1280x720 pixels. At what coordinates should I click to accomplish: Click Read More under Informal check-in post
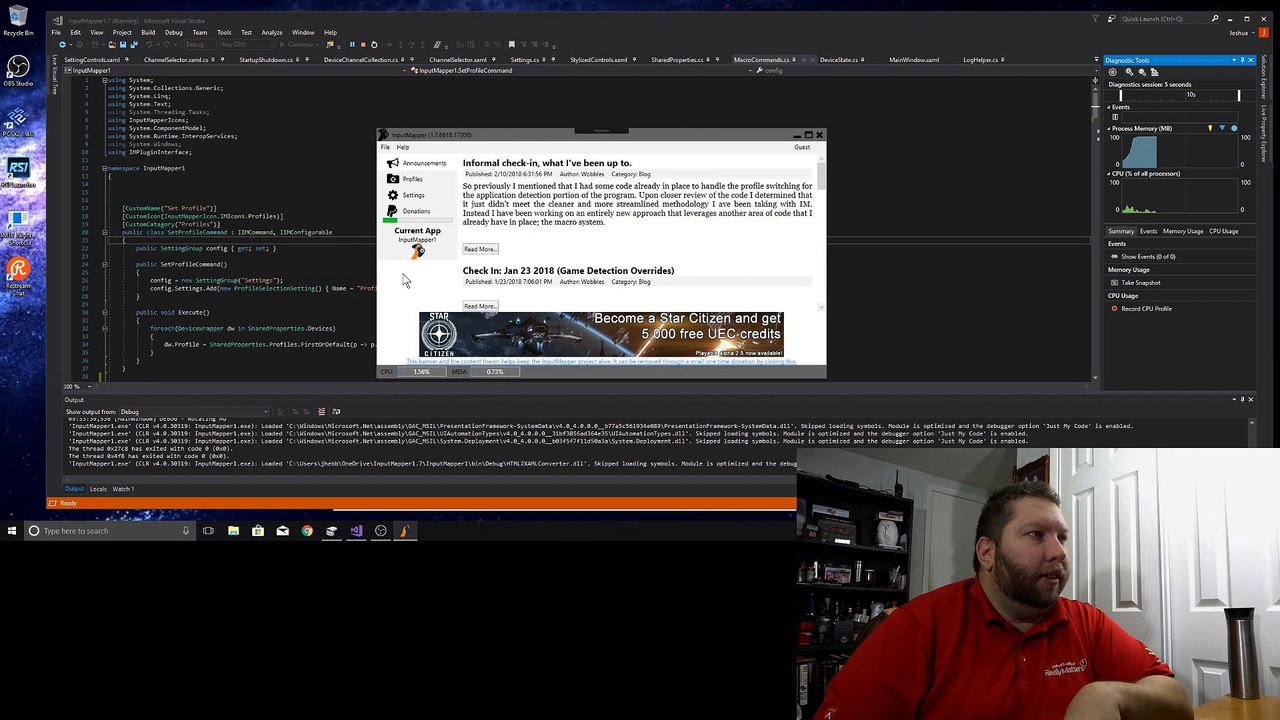(480, 249)
